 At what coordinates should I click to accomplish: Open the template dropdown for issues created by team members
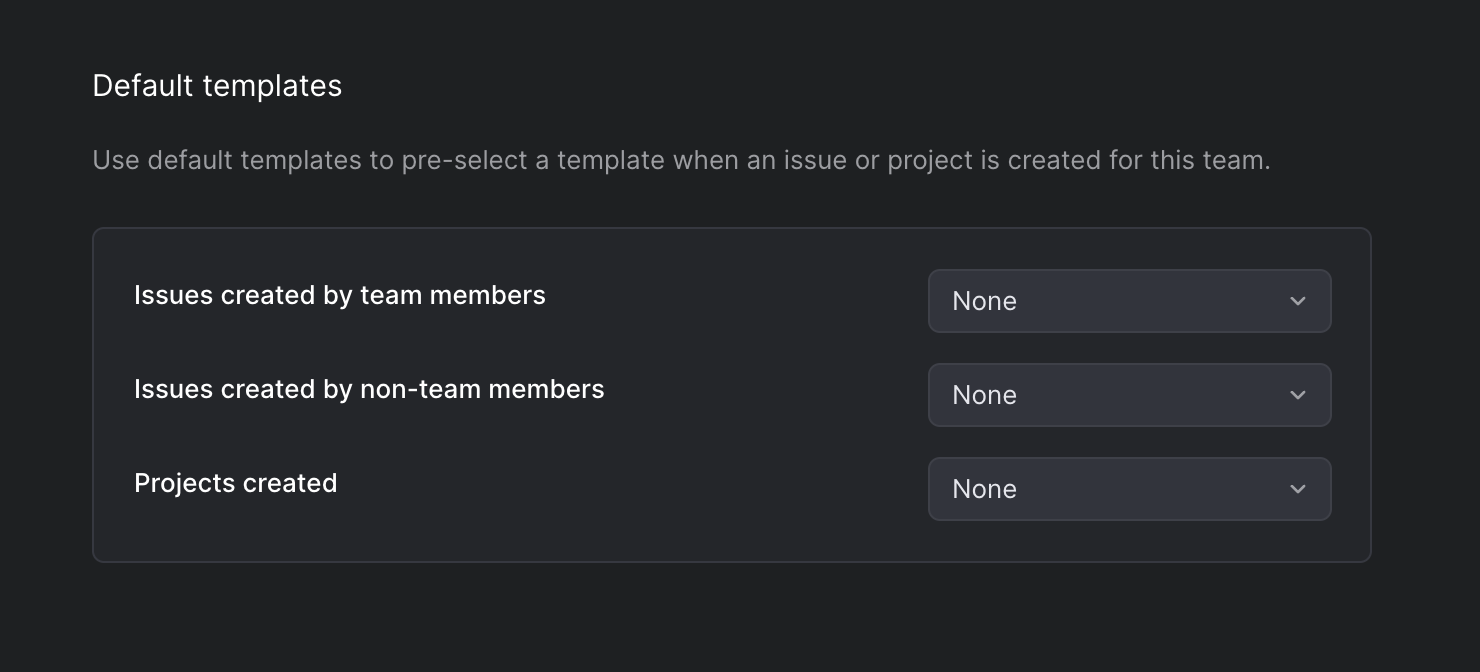pyautogui.click(x=1128, y=301)
